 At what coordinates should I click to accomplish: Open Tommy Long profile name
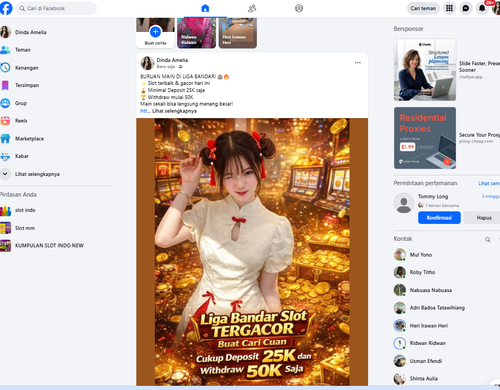point(433,196)
